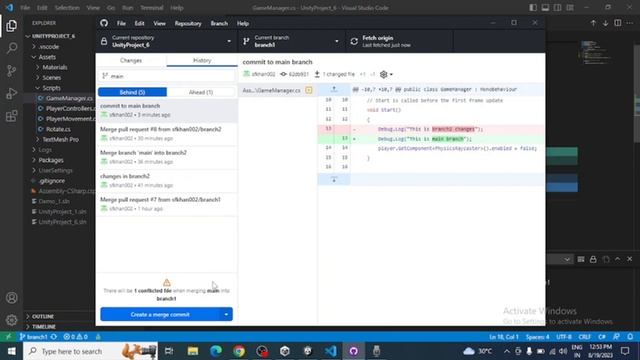Go to previous change arrow in VS Code editor
640x360 pixels.
point(593,23)
